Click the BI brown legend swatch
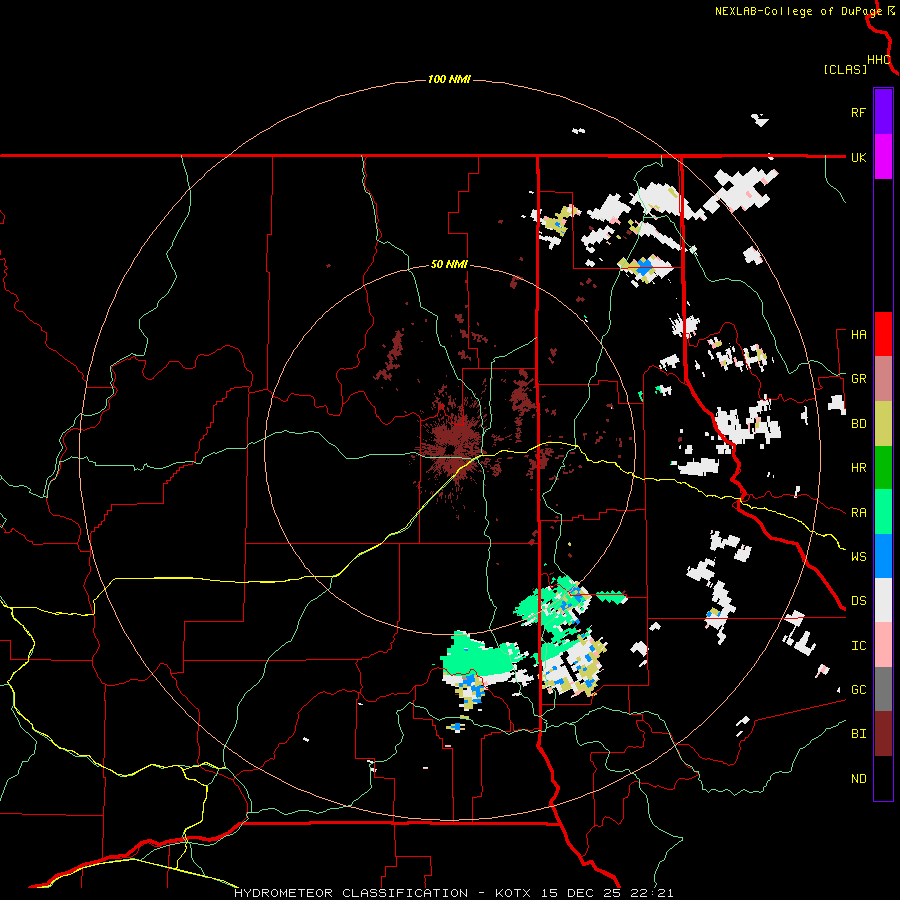Viewport: 900px width, 900px height. [x=883, y=734]
